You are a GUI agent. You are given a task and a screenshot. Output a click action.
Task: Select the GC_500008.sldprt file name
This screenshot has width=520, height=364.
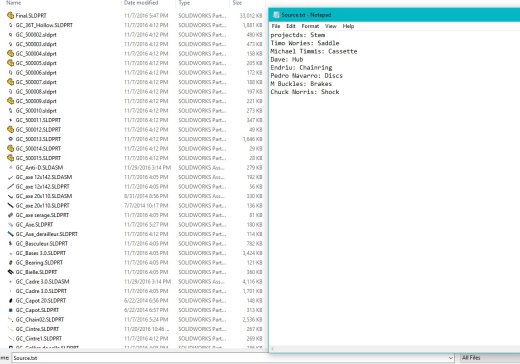(36, 91)
